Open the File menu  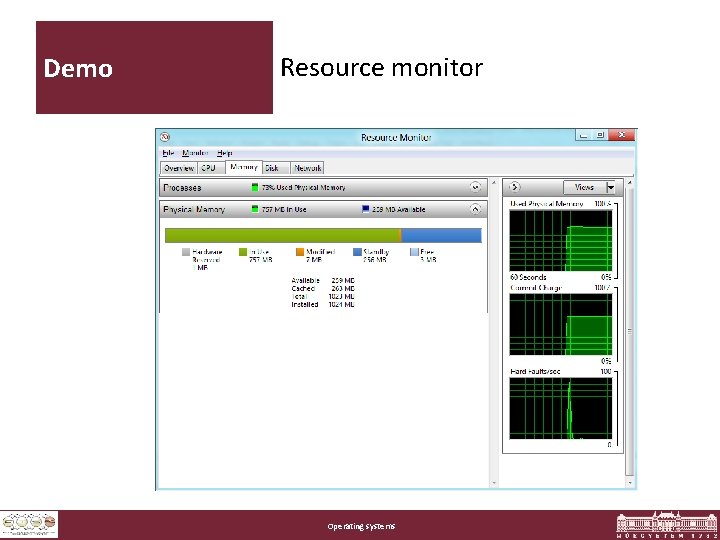(168, 153)
